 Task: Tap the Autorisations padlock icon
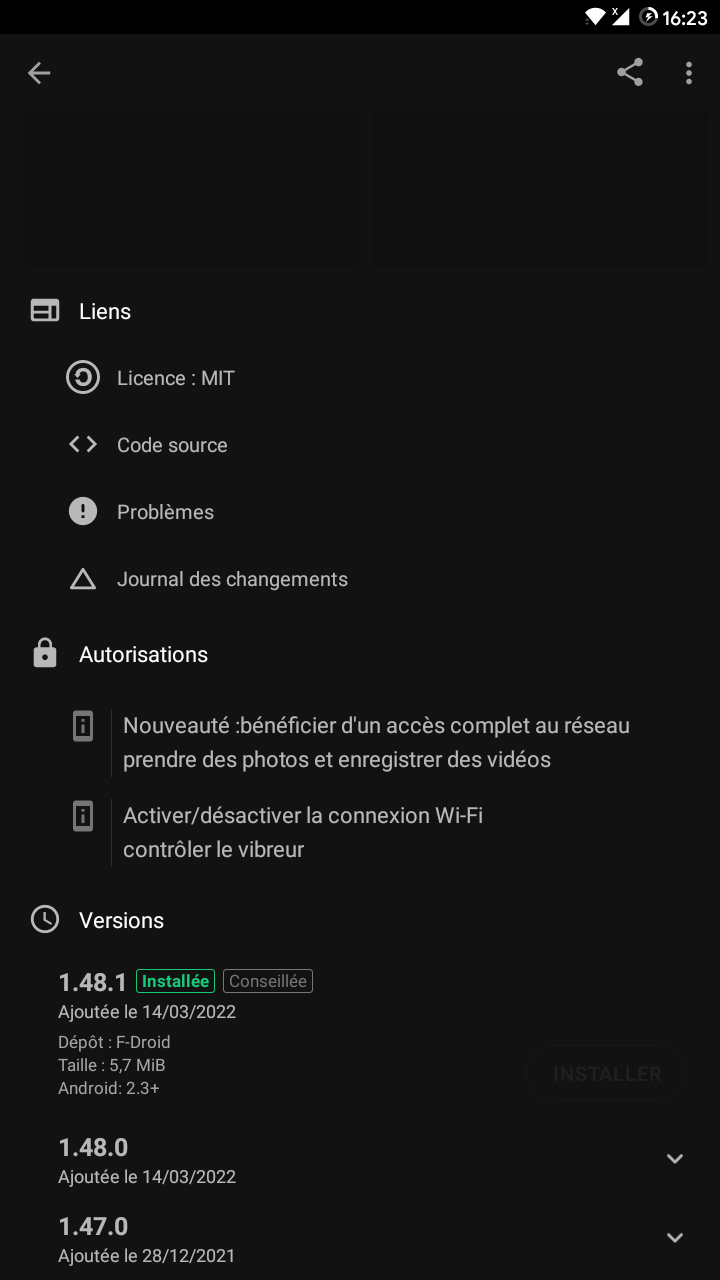click(44, 653)
